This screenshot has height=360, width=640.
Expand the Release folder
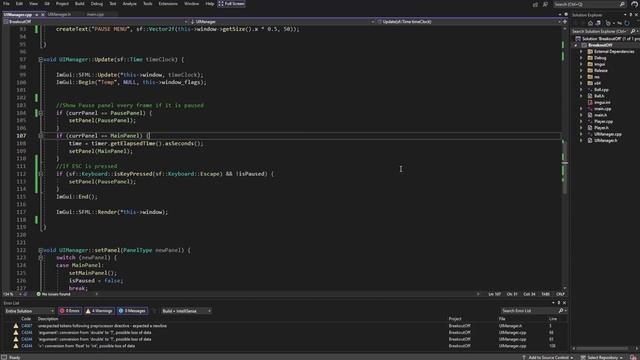tap(581, 71)
